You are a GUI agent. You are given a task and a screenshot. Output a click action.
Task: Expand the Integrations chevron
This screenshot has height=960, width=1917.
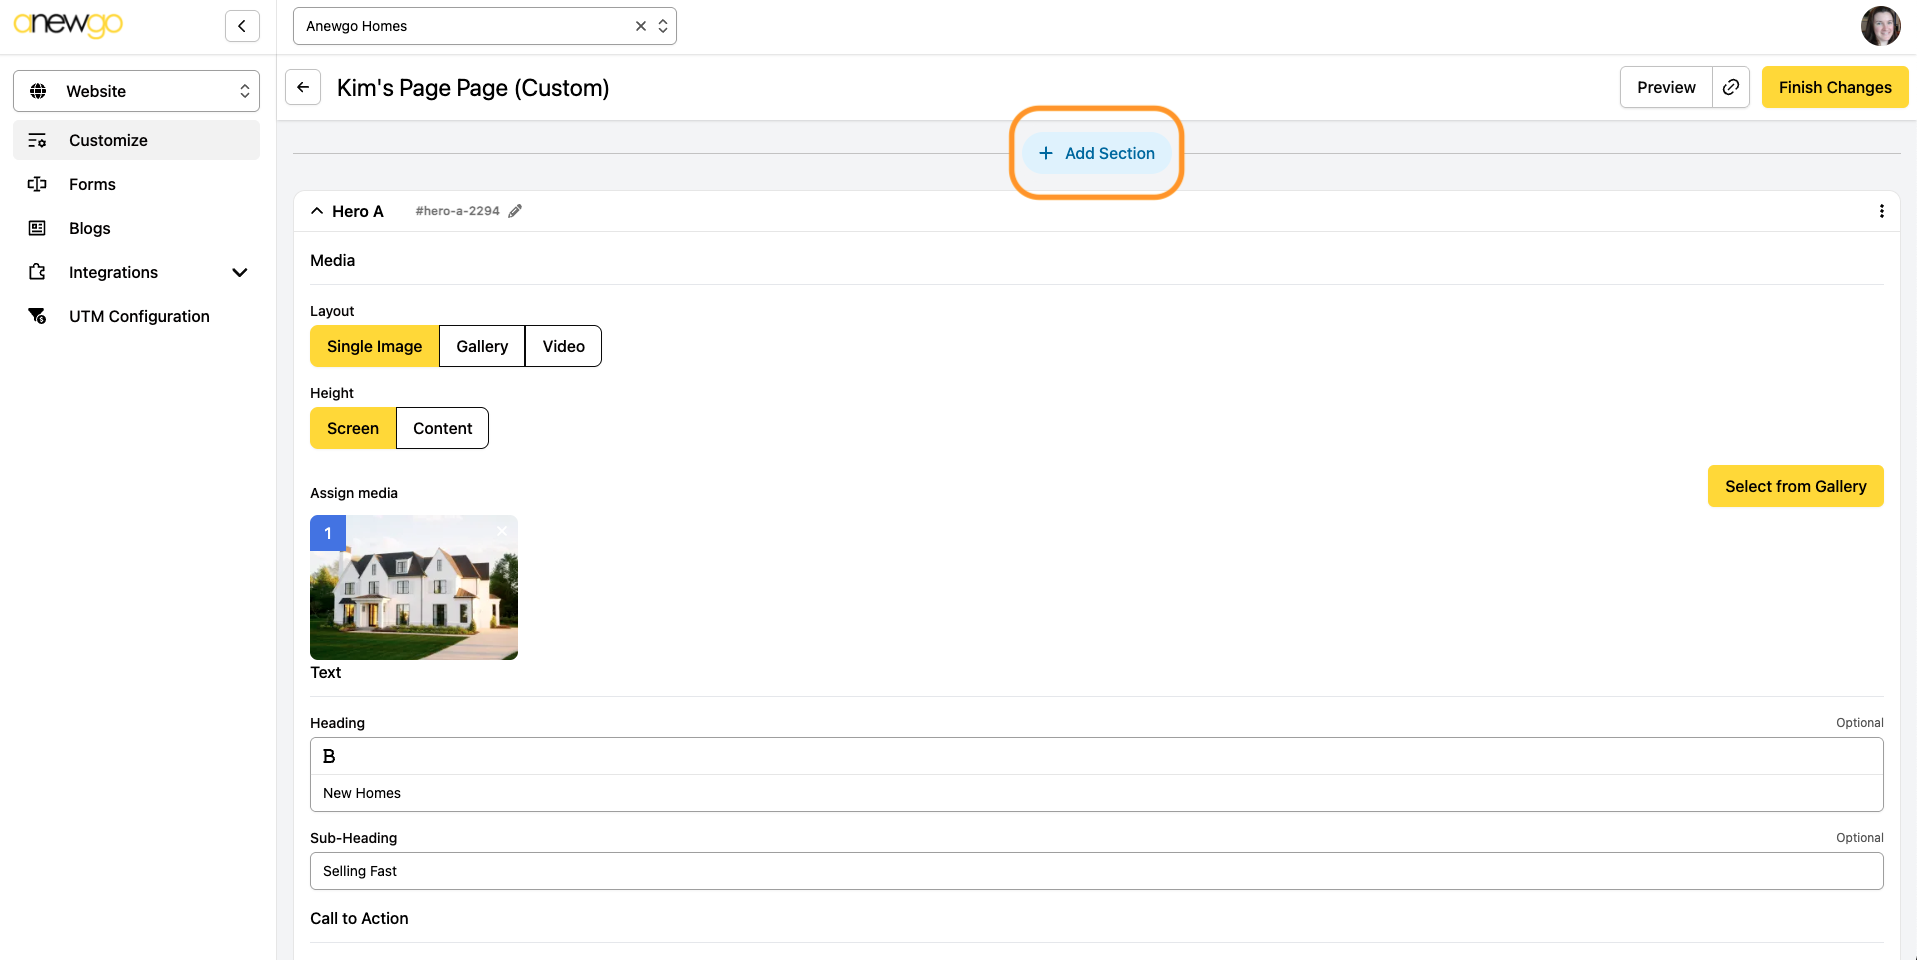[240, 272]
